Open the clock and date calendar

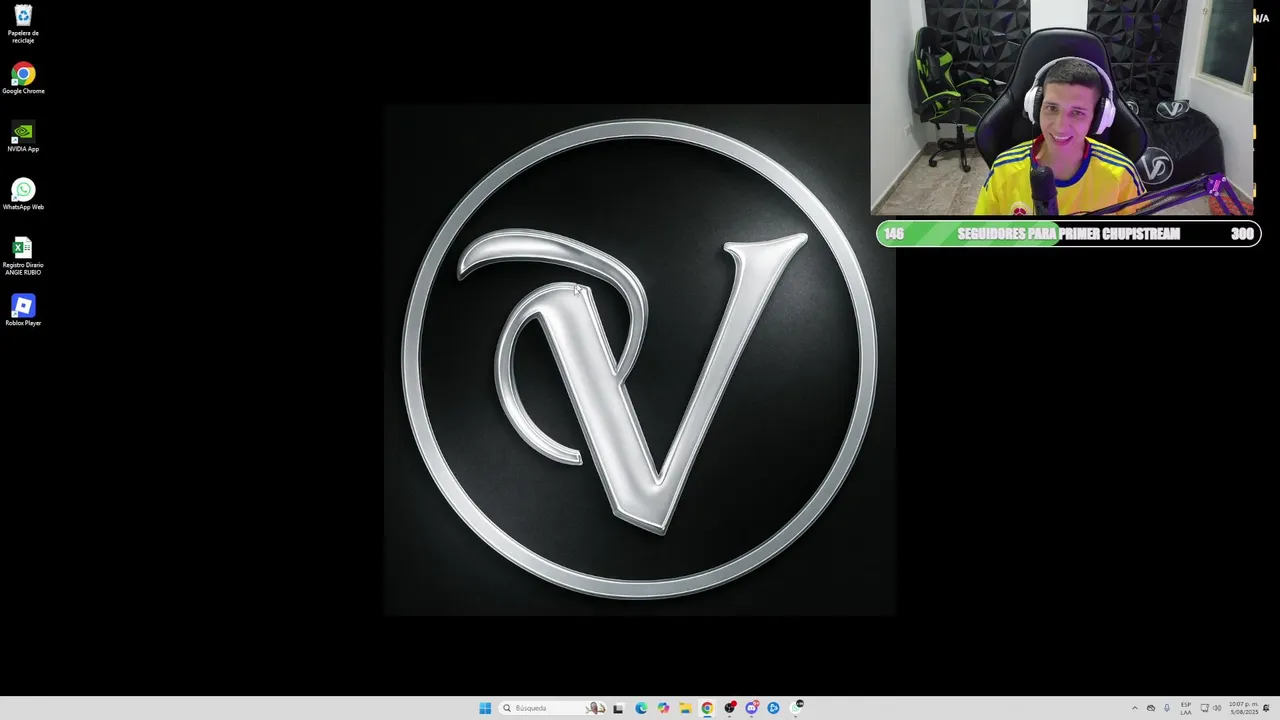[1244, 708]
